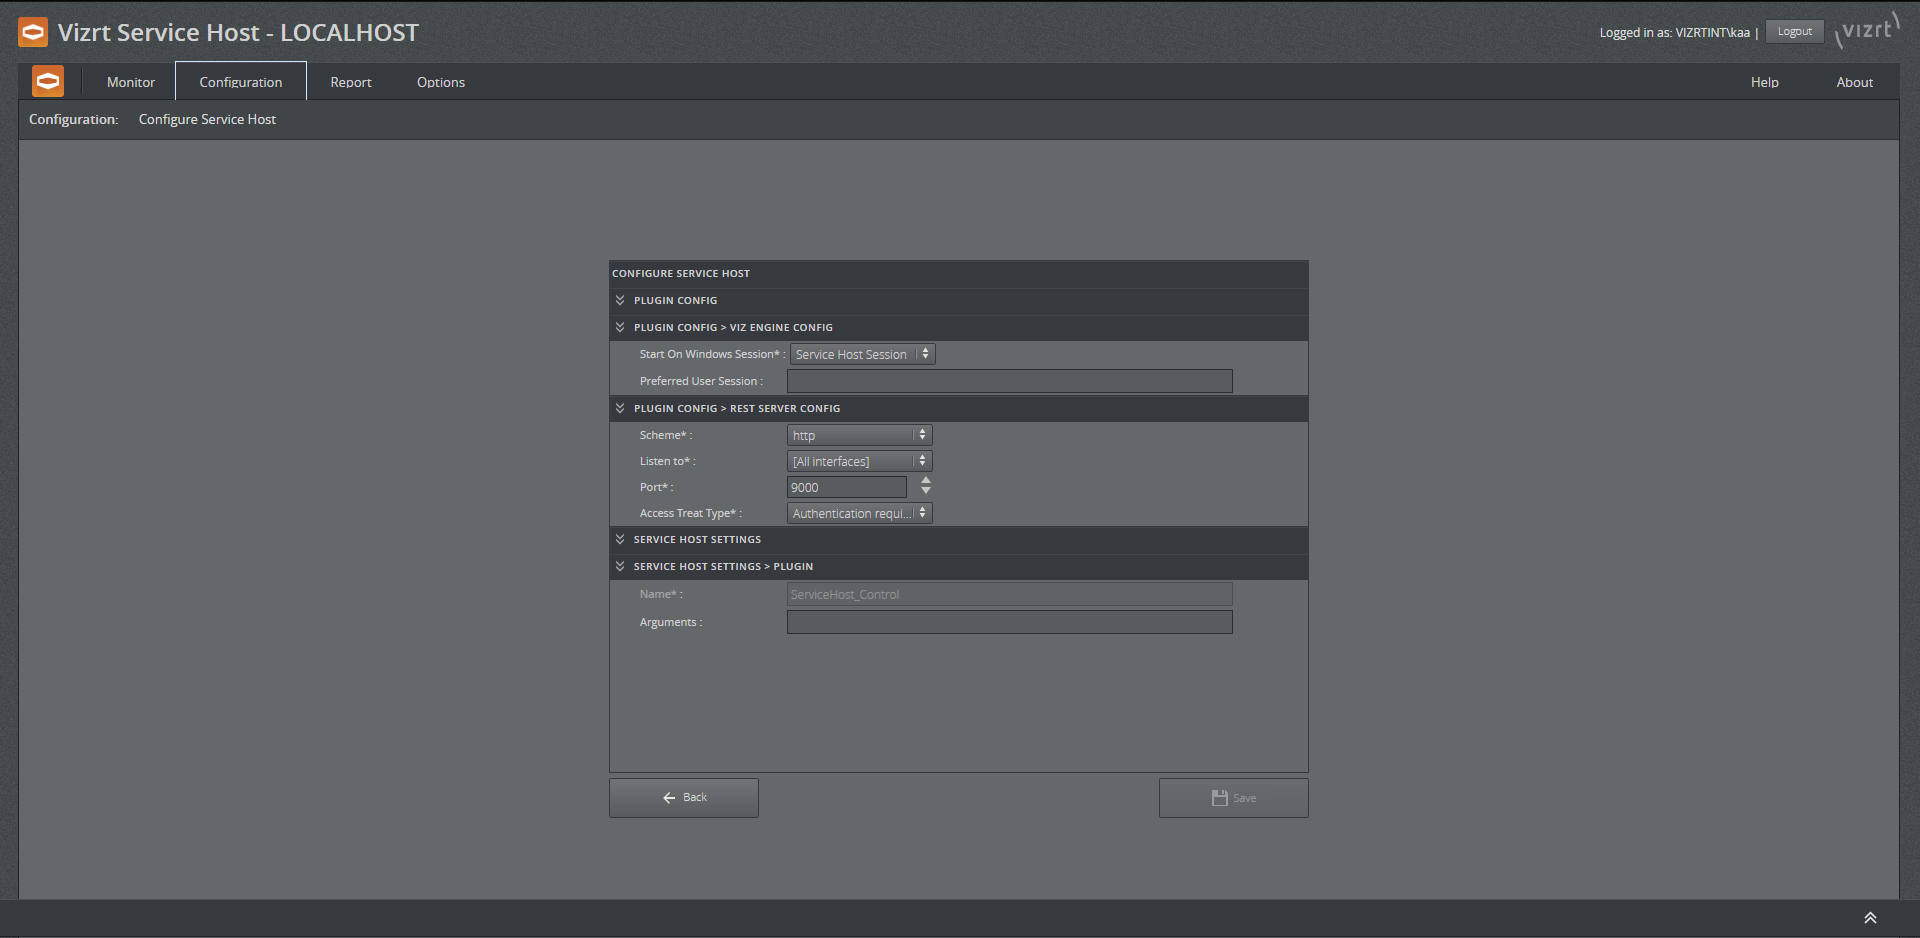This screenshot has height=938, width=1920.
Task: Collapse the Plugin Config section chevron
Action: [620, 300]
